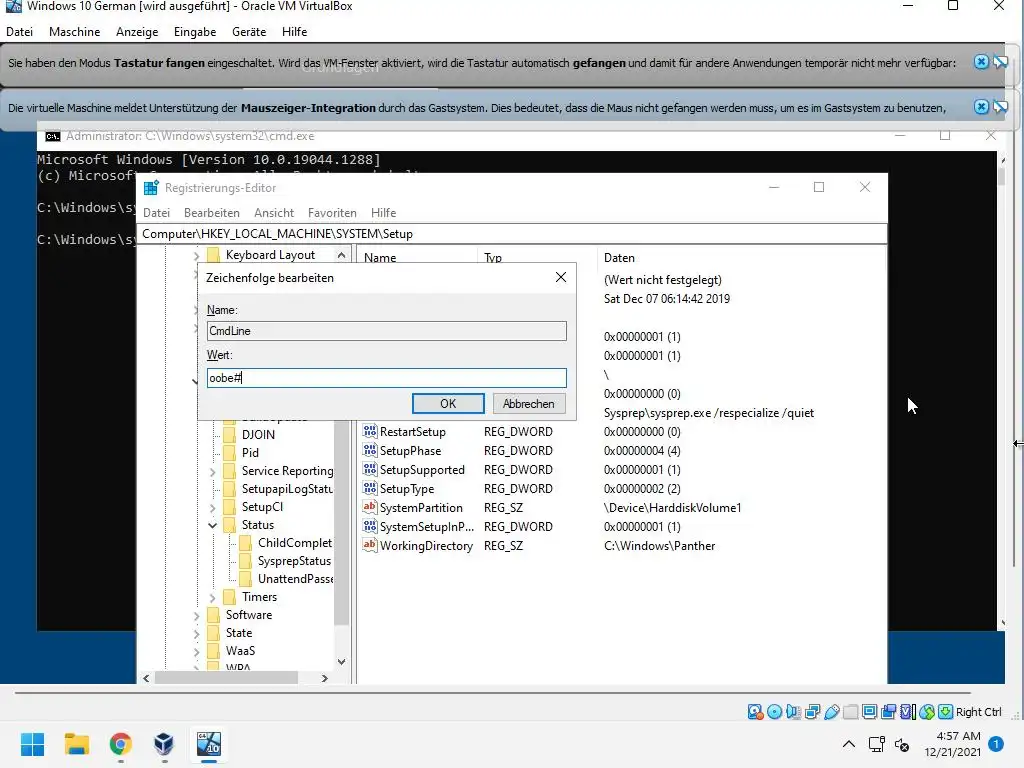The height and width of the screenshot is (768, 1024).
Task: Click the USB device icon in VirtualBox status bar
Action: click(x=831, y=712)
